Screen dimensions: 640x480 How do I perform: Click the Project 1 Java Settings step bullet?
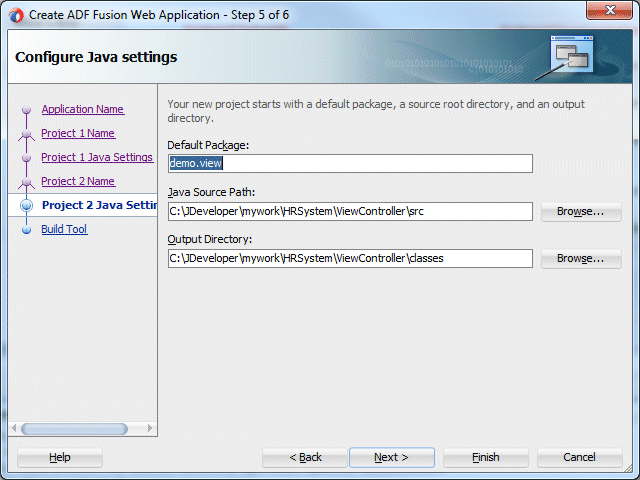tap(27, 158)
